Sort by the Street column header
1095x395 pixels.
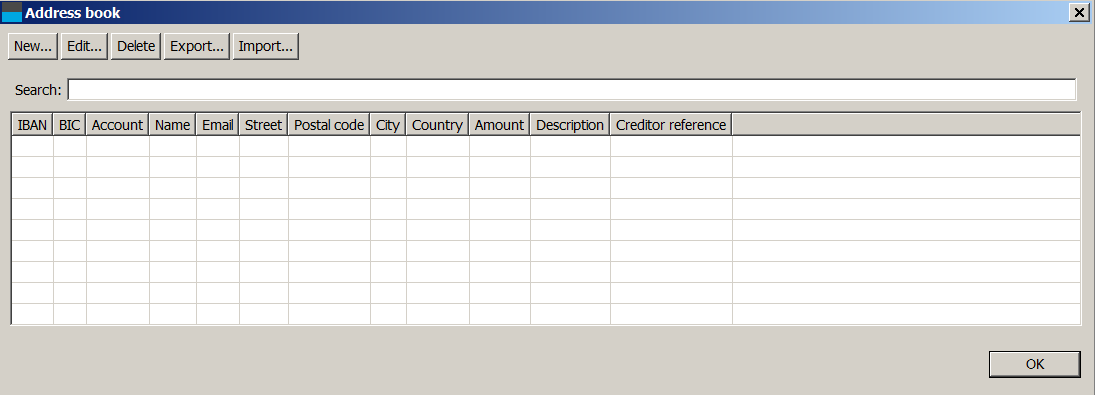tap(263, 125)
